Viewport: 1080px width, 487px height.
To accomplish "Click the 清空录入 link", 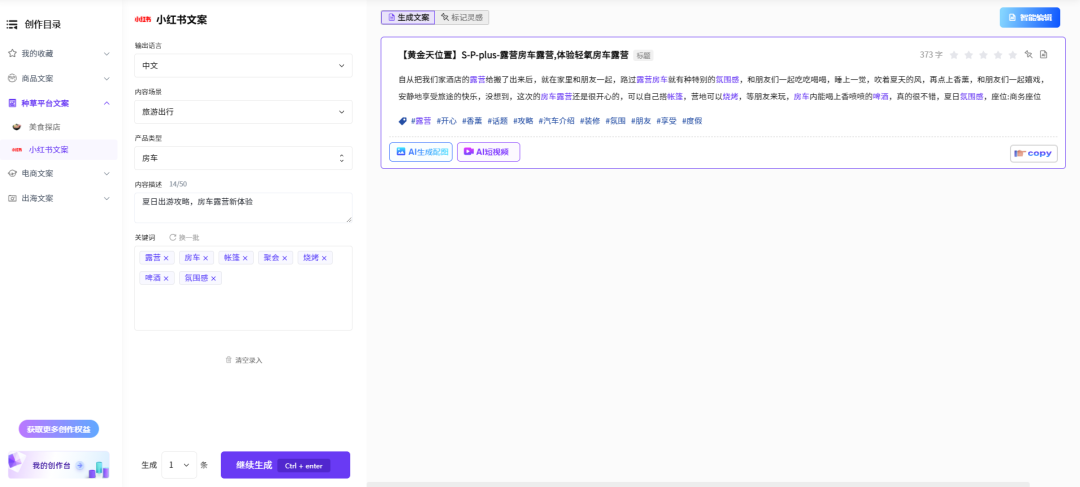I will point(249,360).
